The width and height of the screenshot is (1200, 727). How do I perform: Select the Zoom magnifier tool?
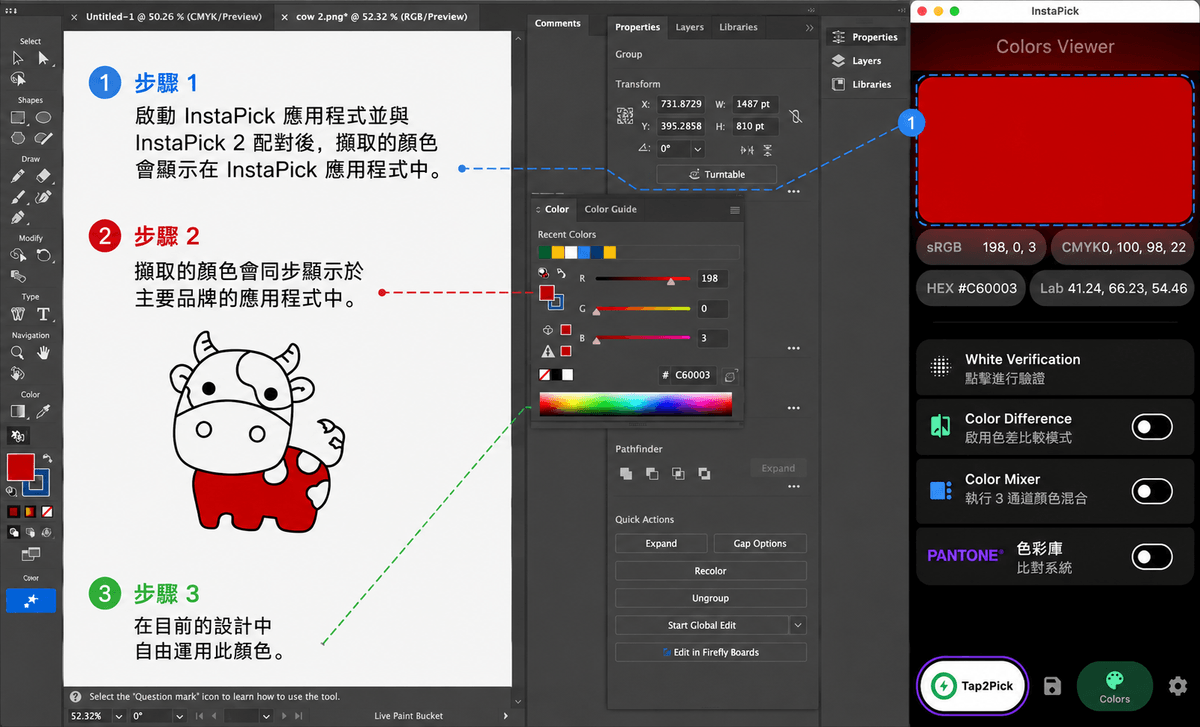pyautogui.click(x=18, y=353)
